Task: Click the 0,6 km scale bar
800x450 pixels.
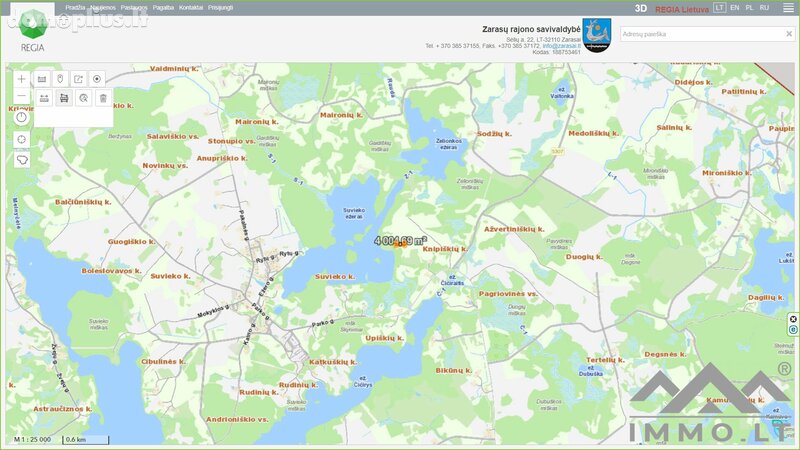Action: pos(86,439)
